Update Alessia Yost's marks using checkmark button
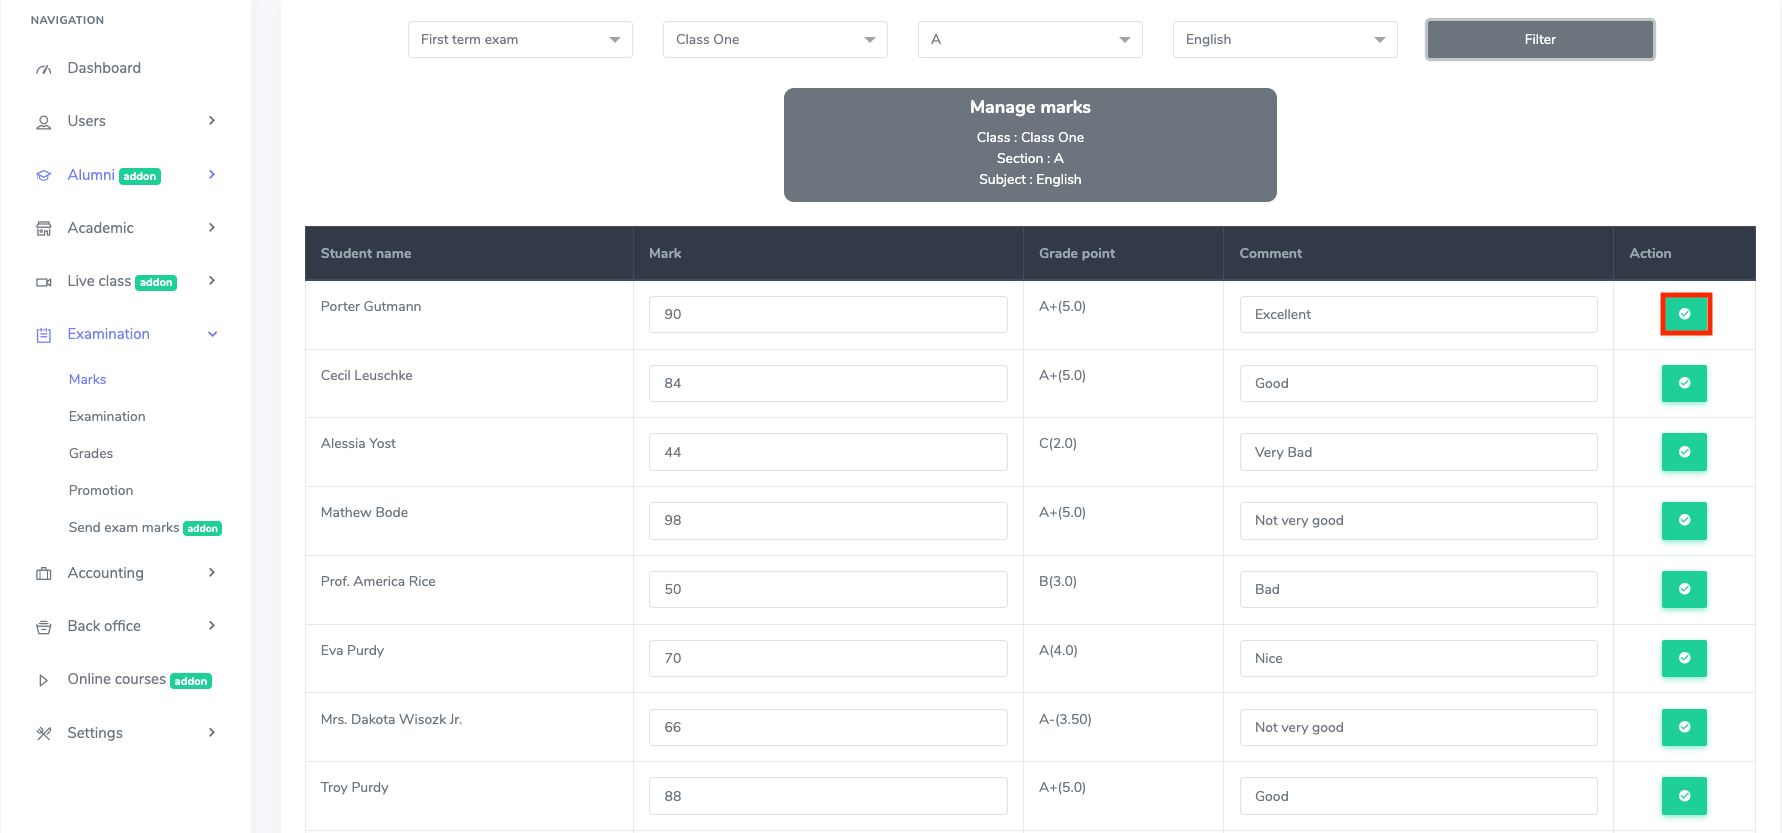This screenshot has height=833, width=1782. (x=1684, y=452)
